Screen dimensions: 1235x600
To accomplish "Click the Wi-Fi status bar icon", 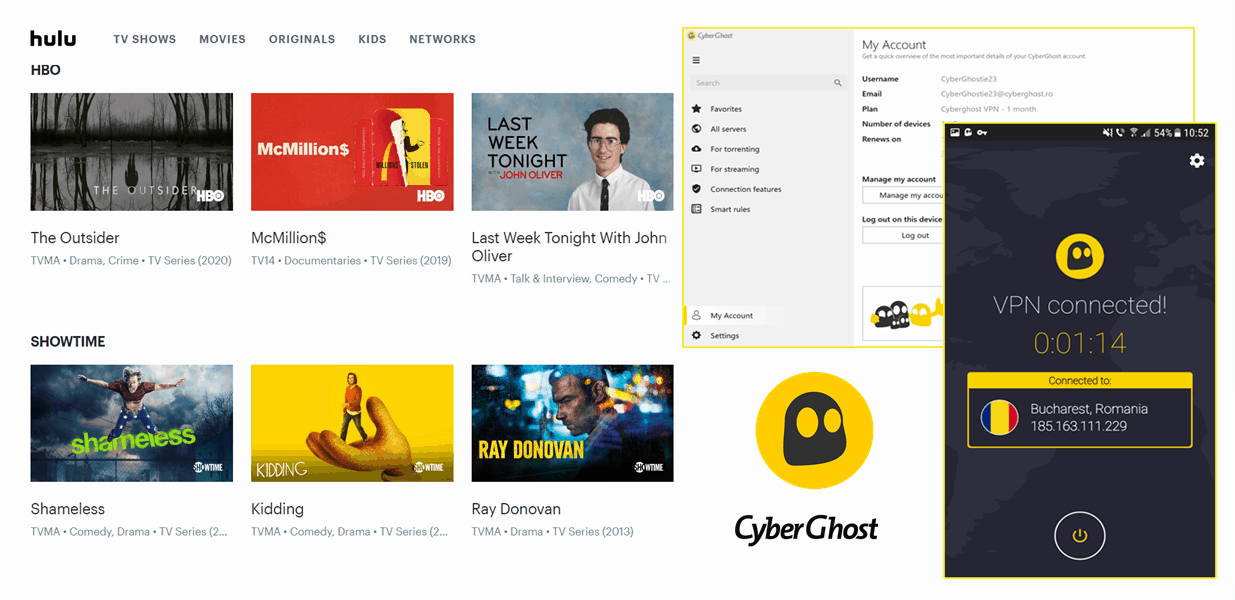I will coord(1132,133).
